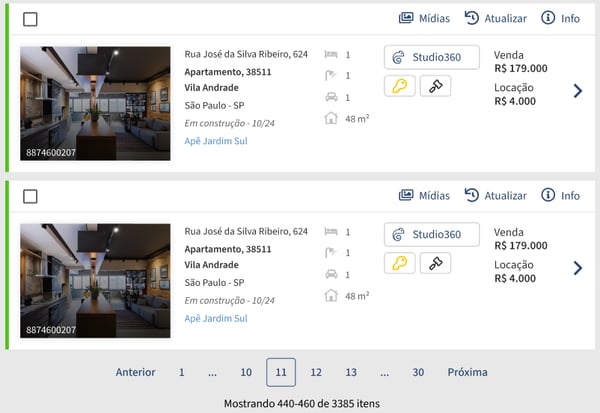Open Mídias for the second listing

pos(424,195)
